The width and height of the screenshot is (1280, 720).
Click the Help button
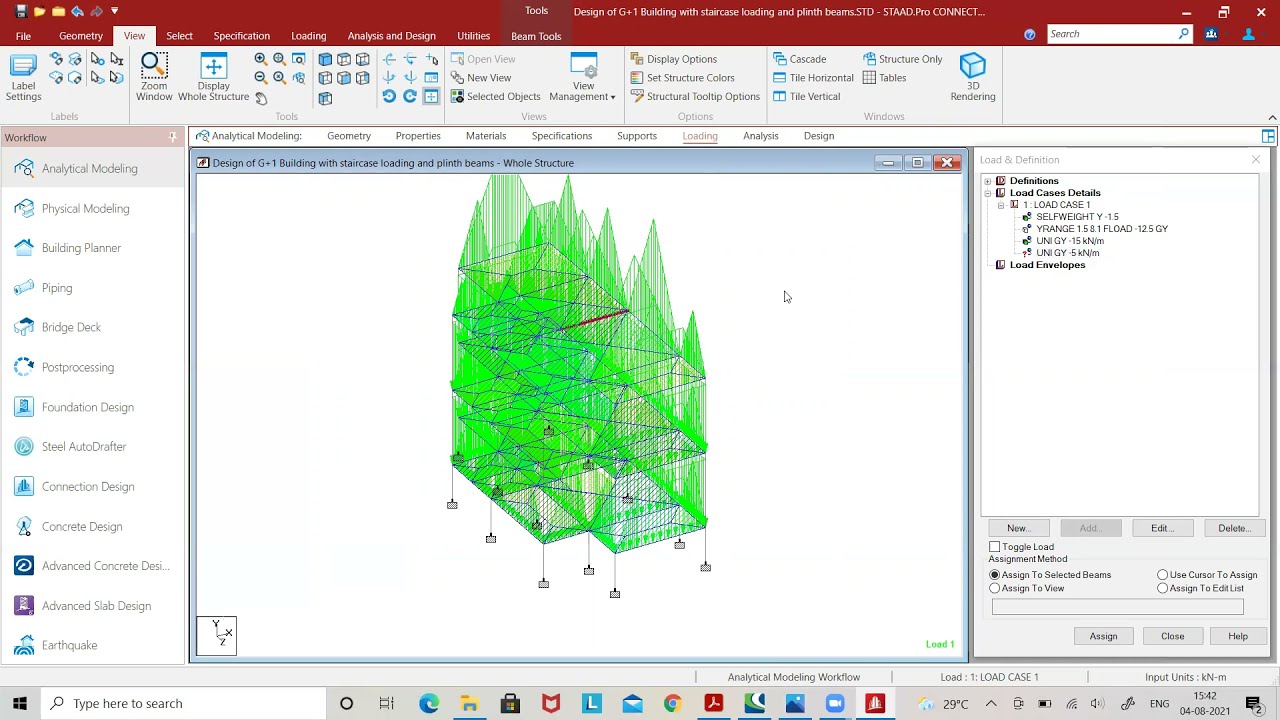click(x=1238, y=636)
